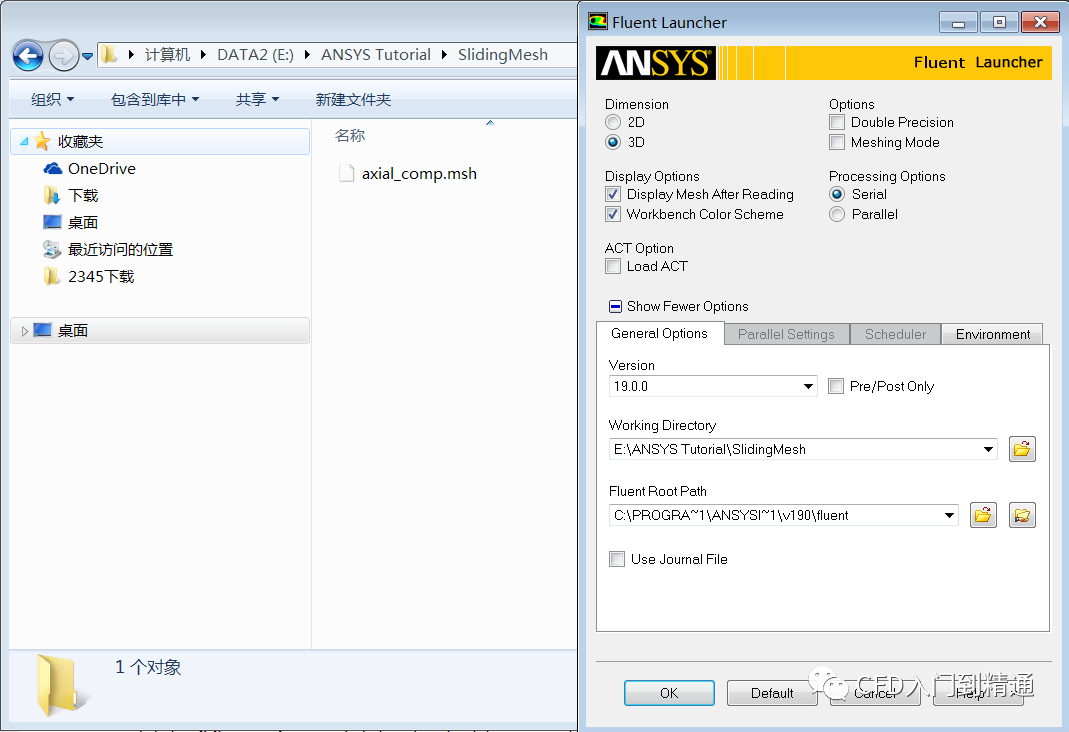1069x732 pixels.
Task: Open recent locations dropdown arrow in Explorer
Action: tap(88, 57)
